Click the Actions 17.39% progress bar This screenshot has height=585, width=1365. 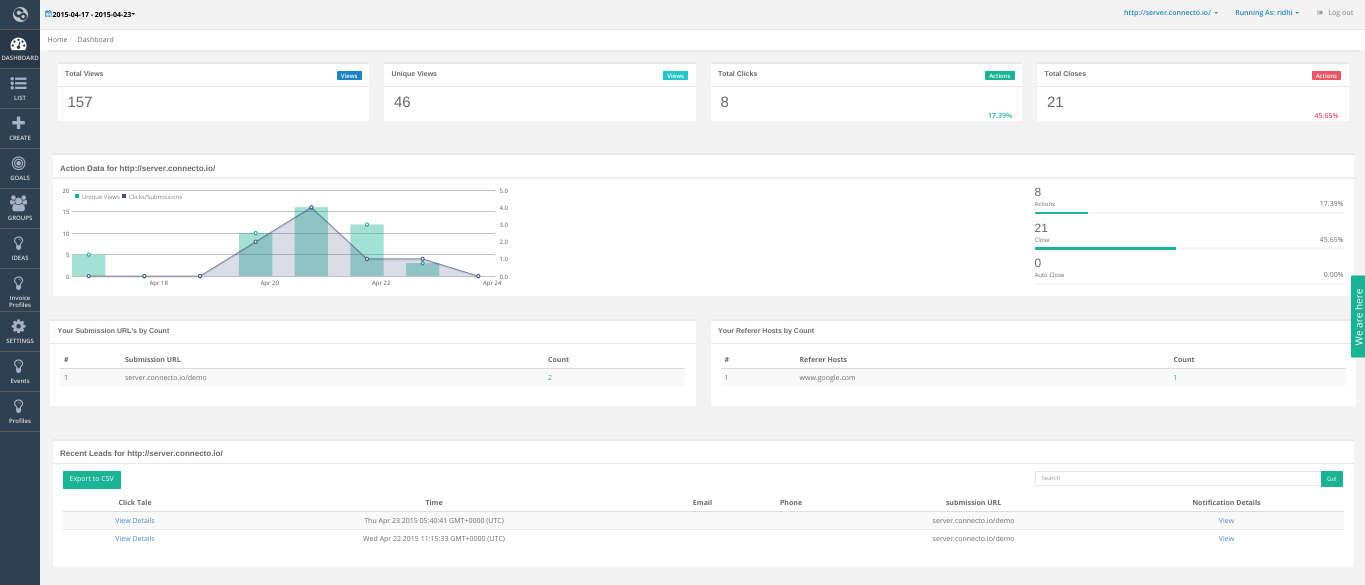1188,212
